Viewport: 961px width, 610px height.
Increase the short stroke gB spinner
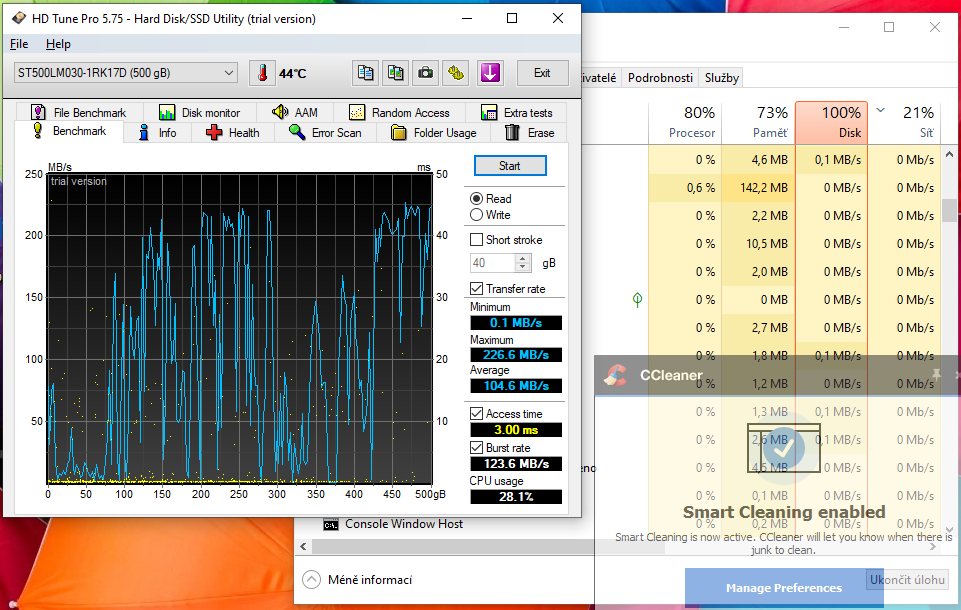pos(523,259)
